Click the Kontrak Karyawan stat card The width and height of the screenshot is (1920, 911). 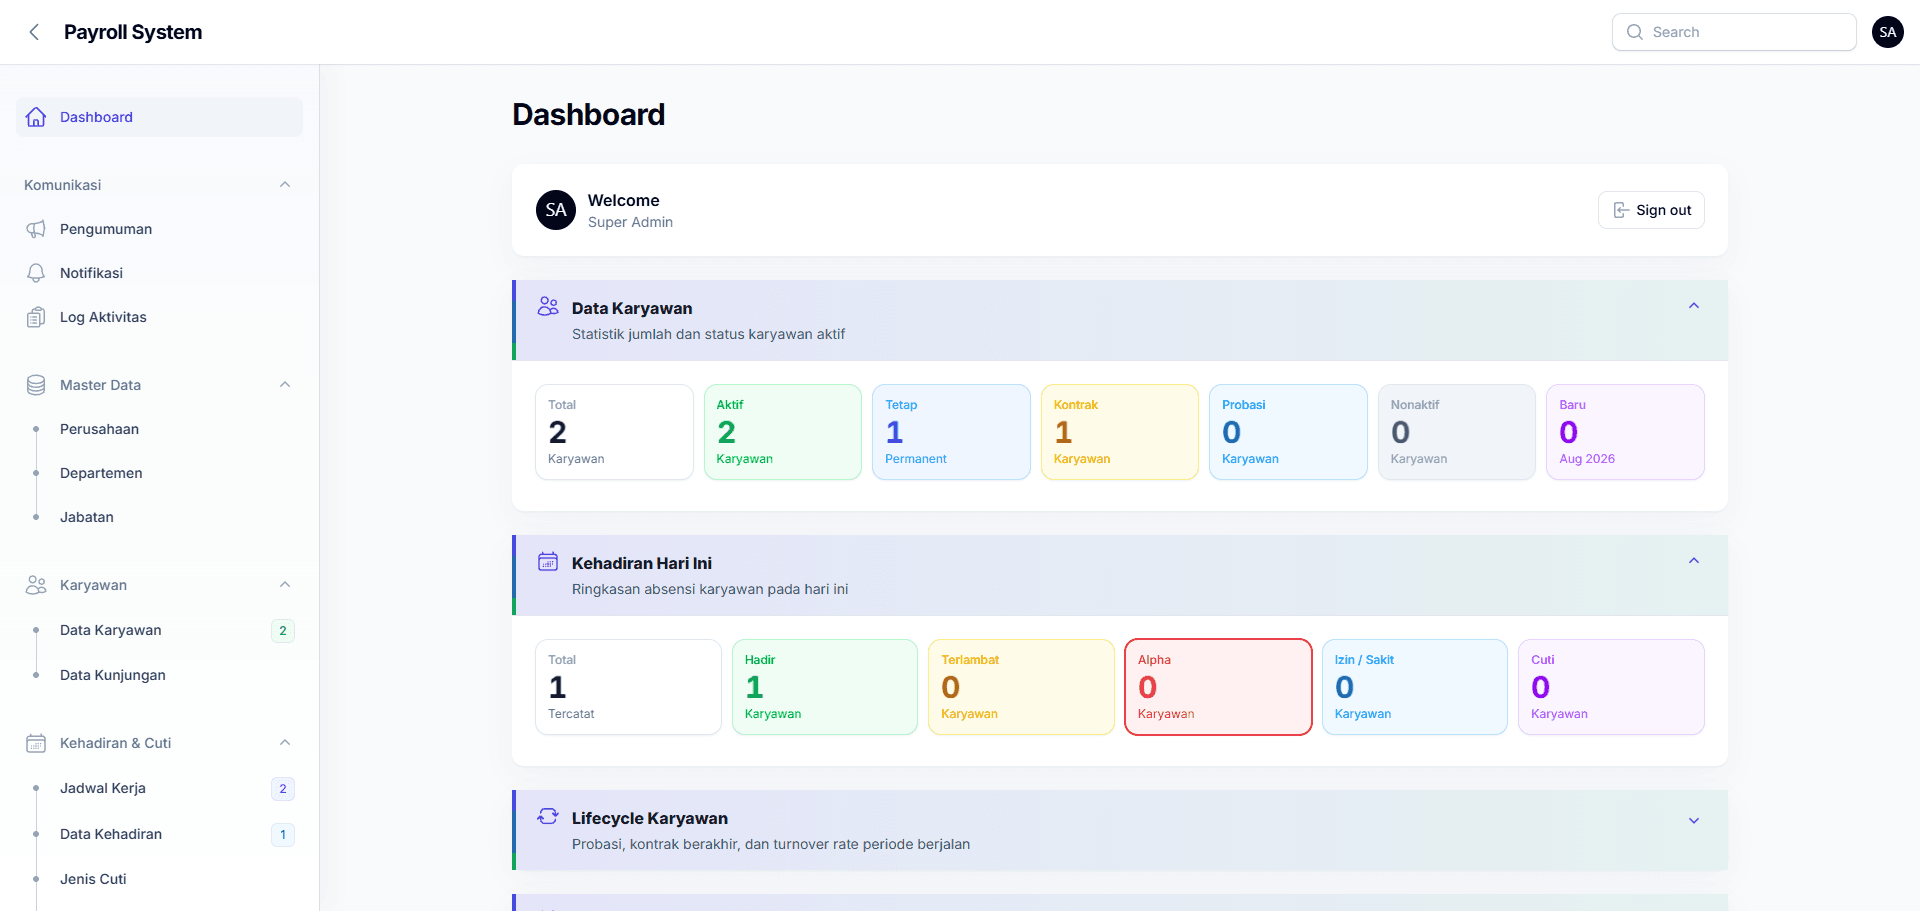pyautogui.click(x=1120, y=432)
